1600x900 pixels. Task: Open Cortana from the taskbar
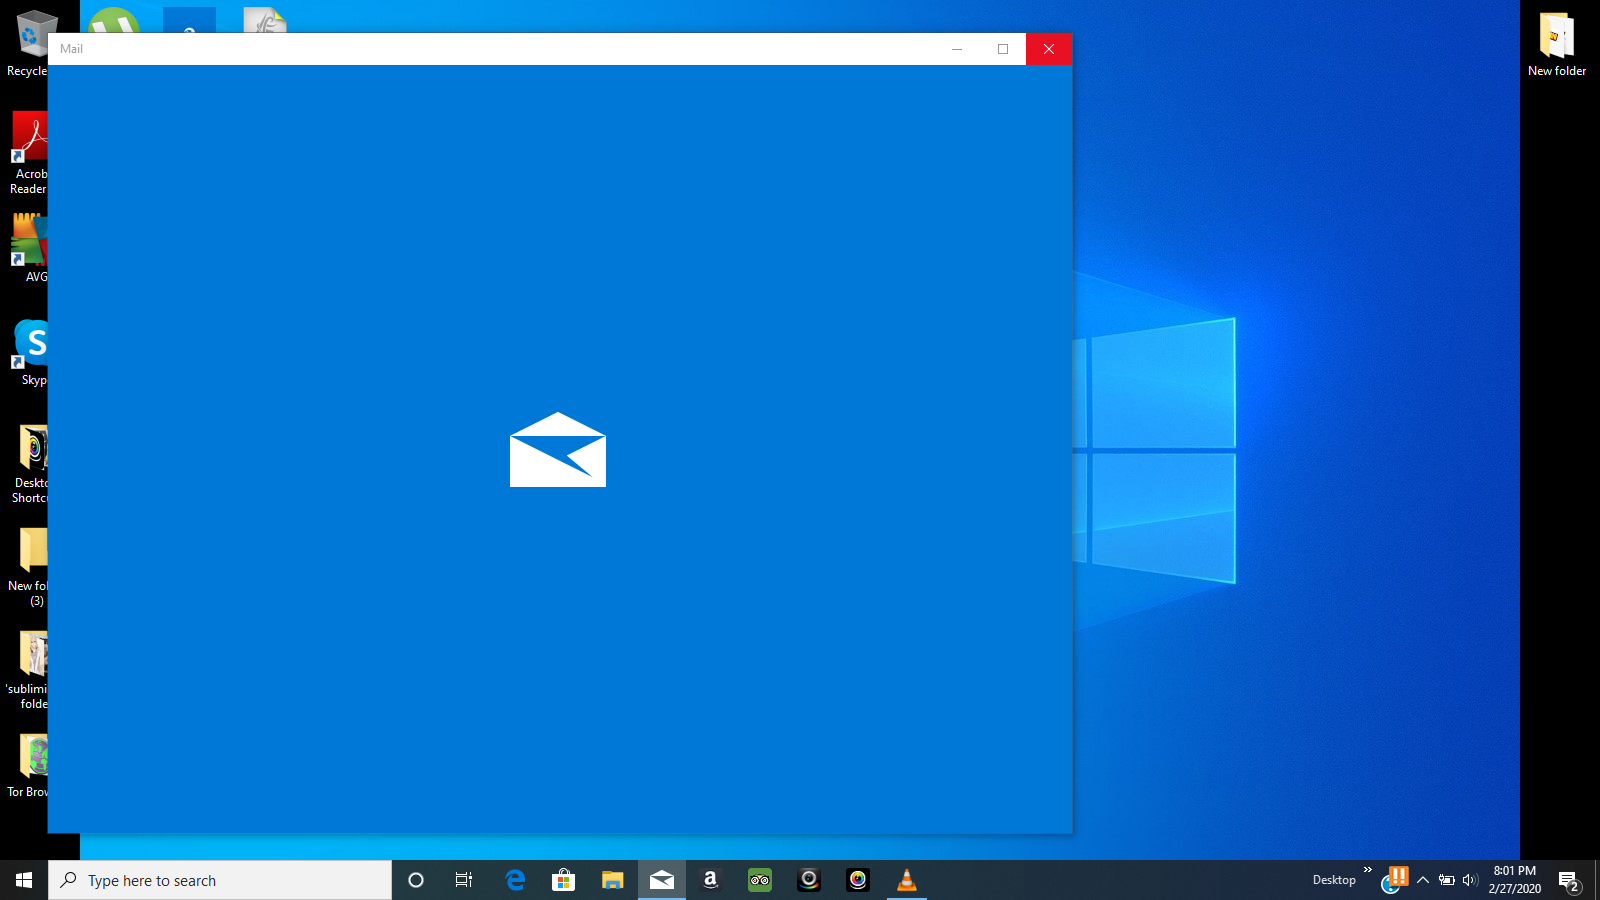[x=416, y=880]
